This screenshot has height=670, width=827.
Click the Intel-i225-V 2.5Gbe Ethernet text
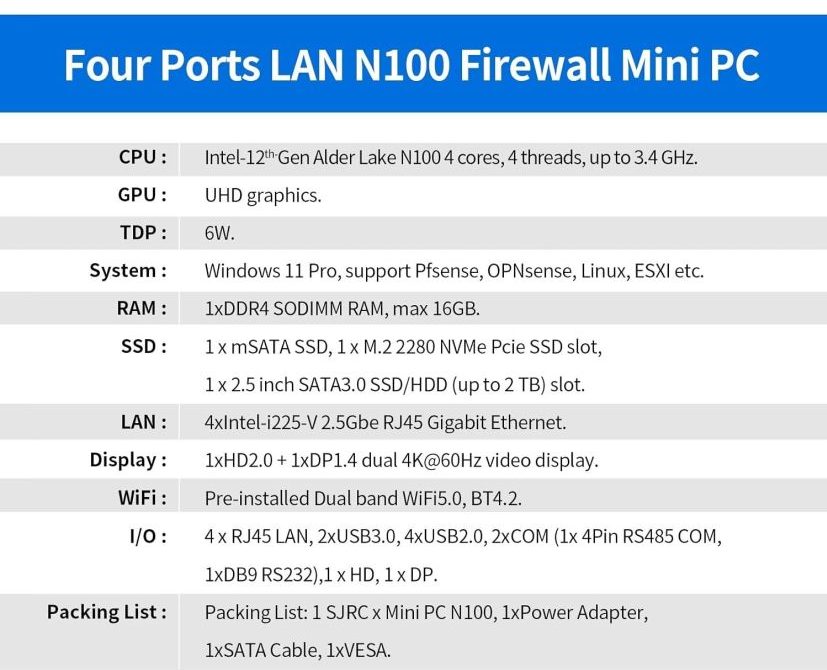click(385, 423)
